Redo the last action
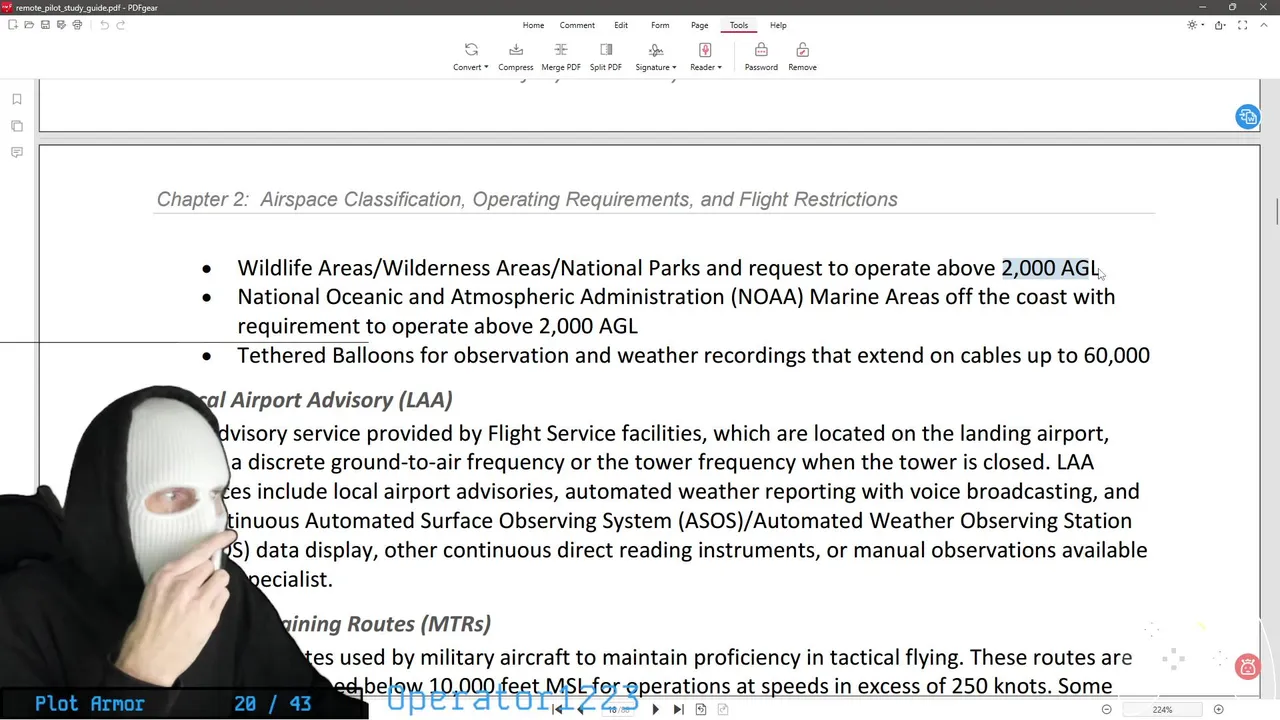This screenshot has height=720, width=1280. click(x=121, y=25)
